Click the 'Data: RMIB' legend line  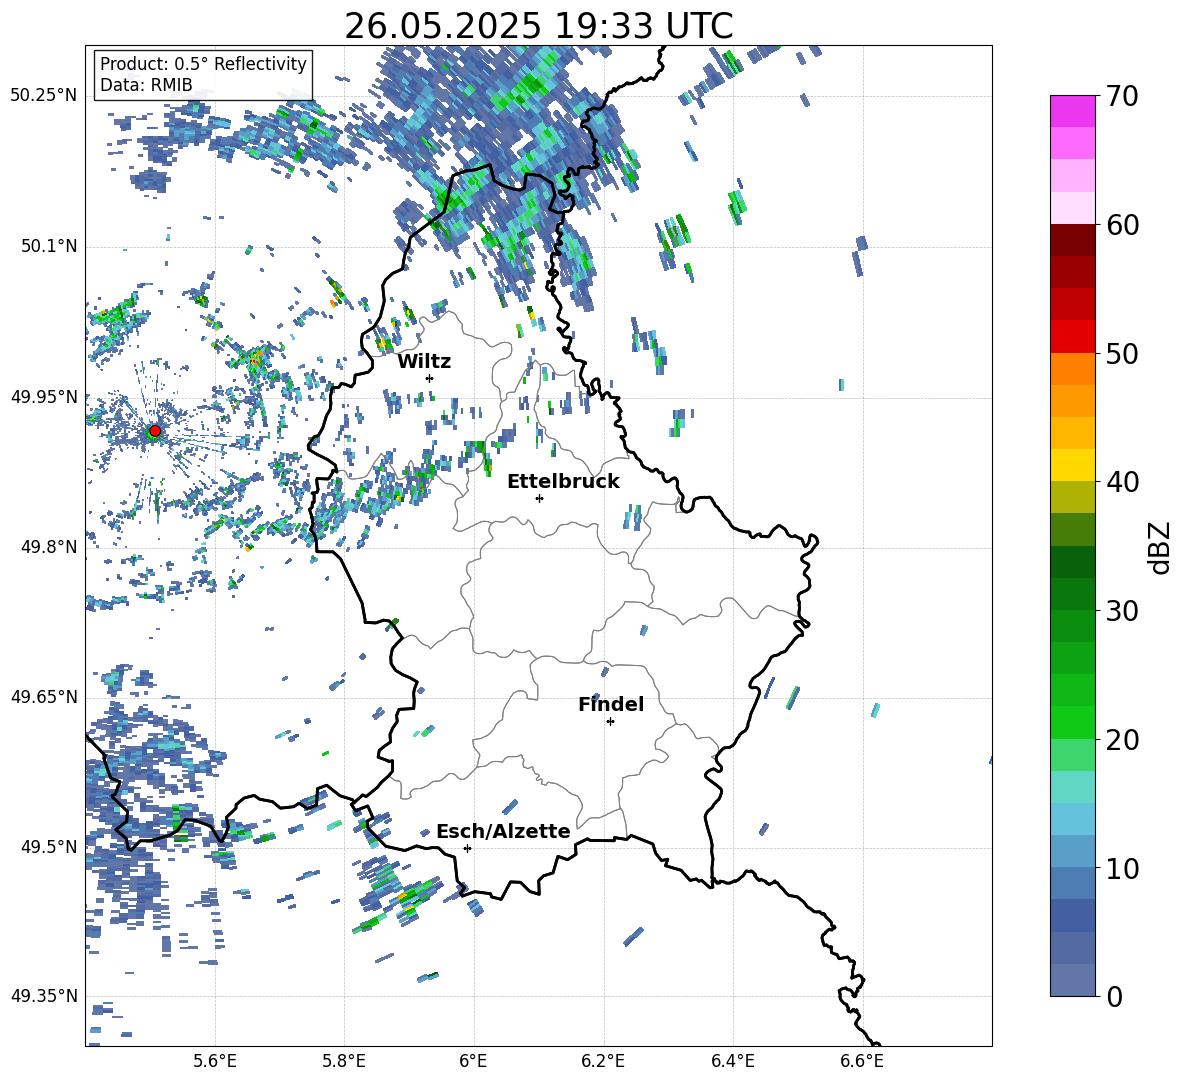pos(146,85)
